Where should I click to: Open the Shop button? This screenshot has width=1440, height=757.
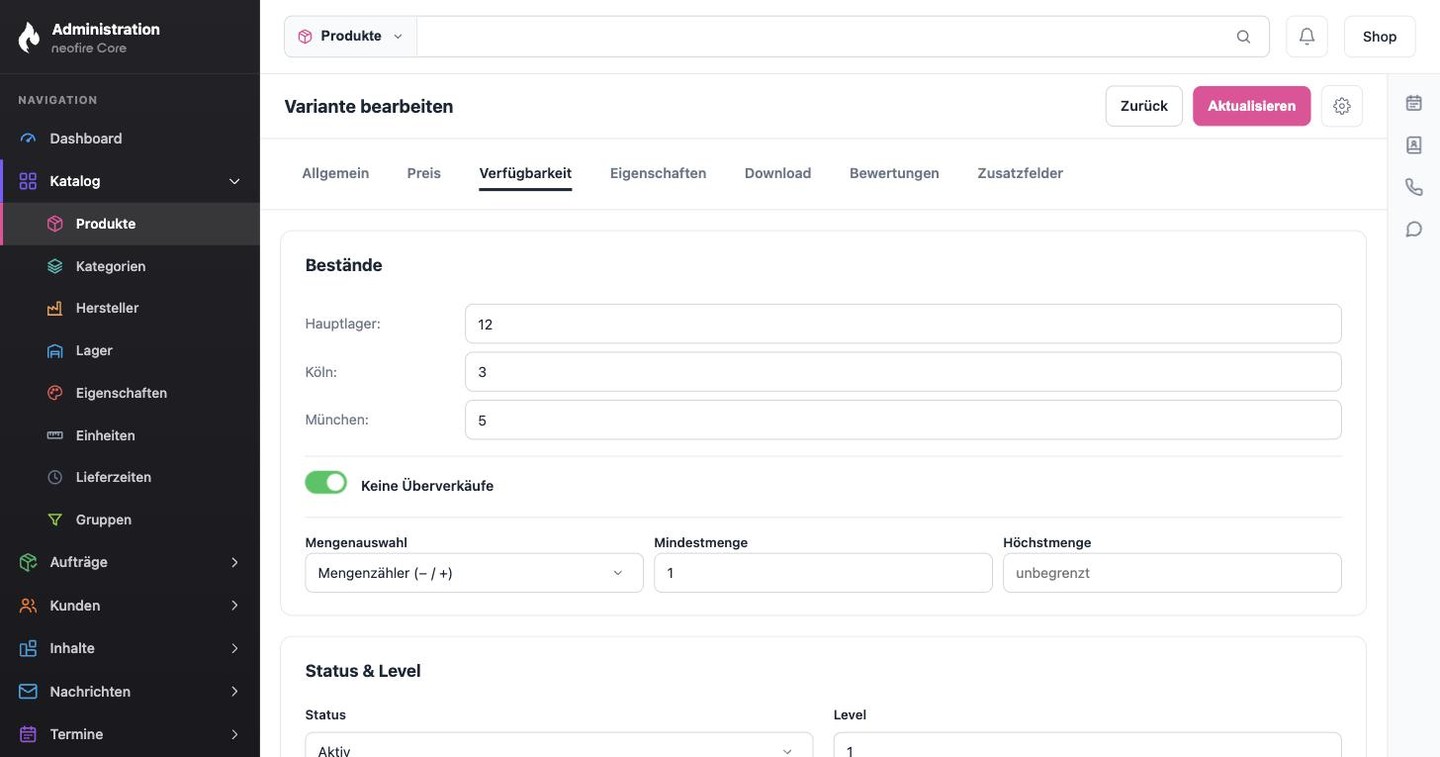[x=1380, y=36]
